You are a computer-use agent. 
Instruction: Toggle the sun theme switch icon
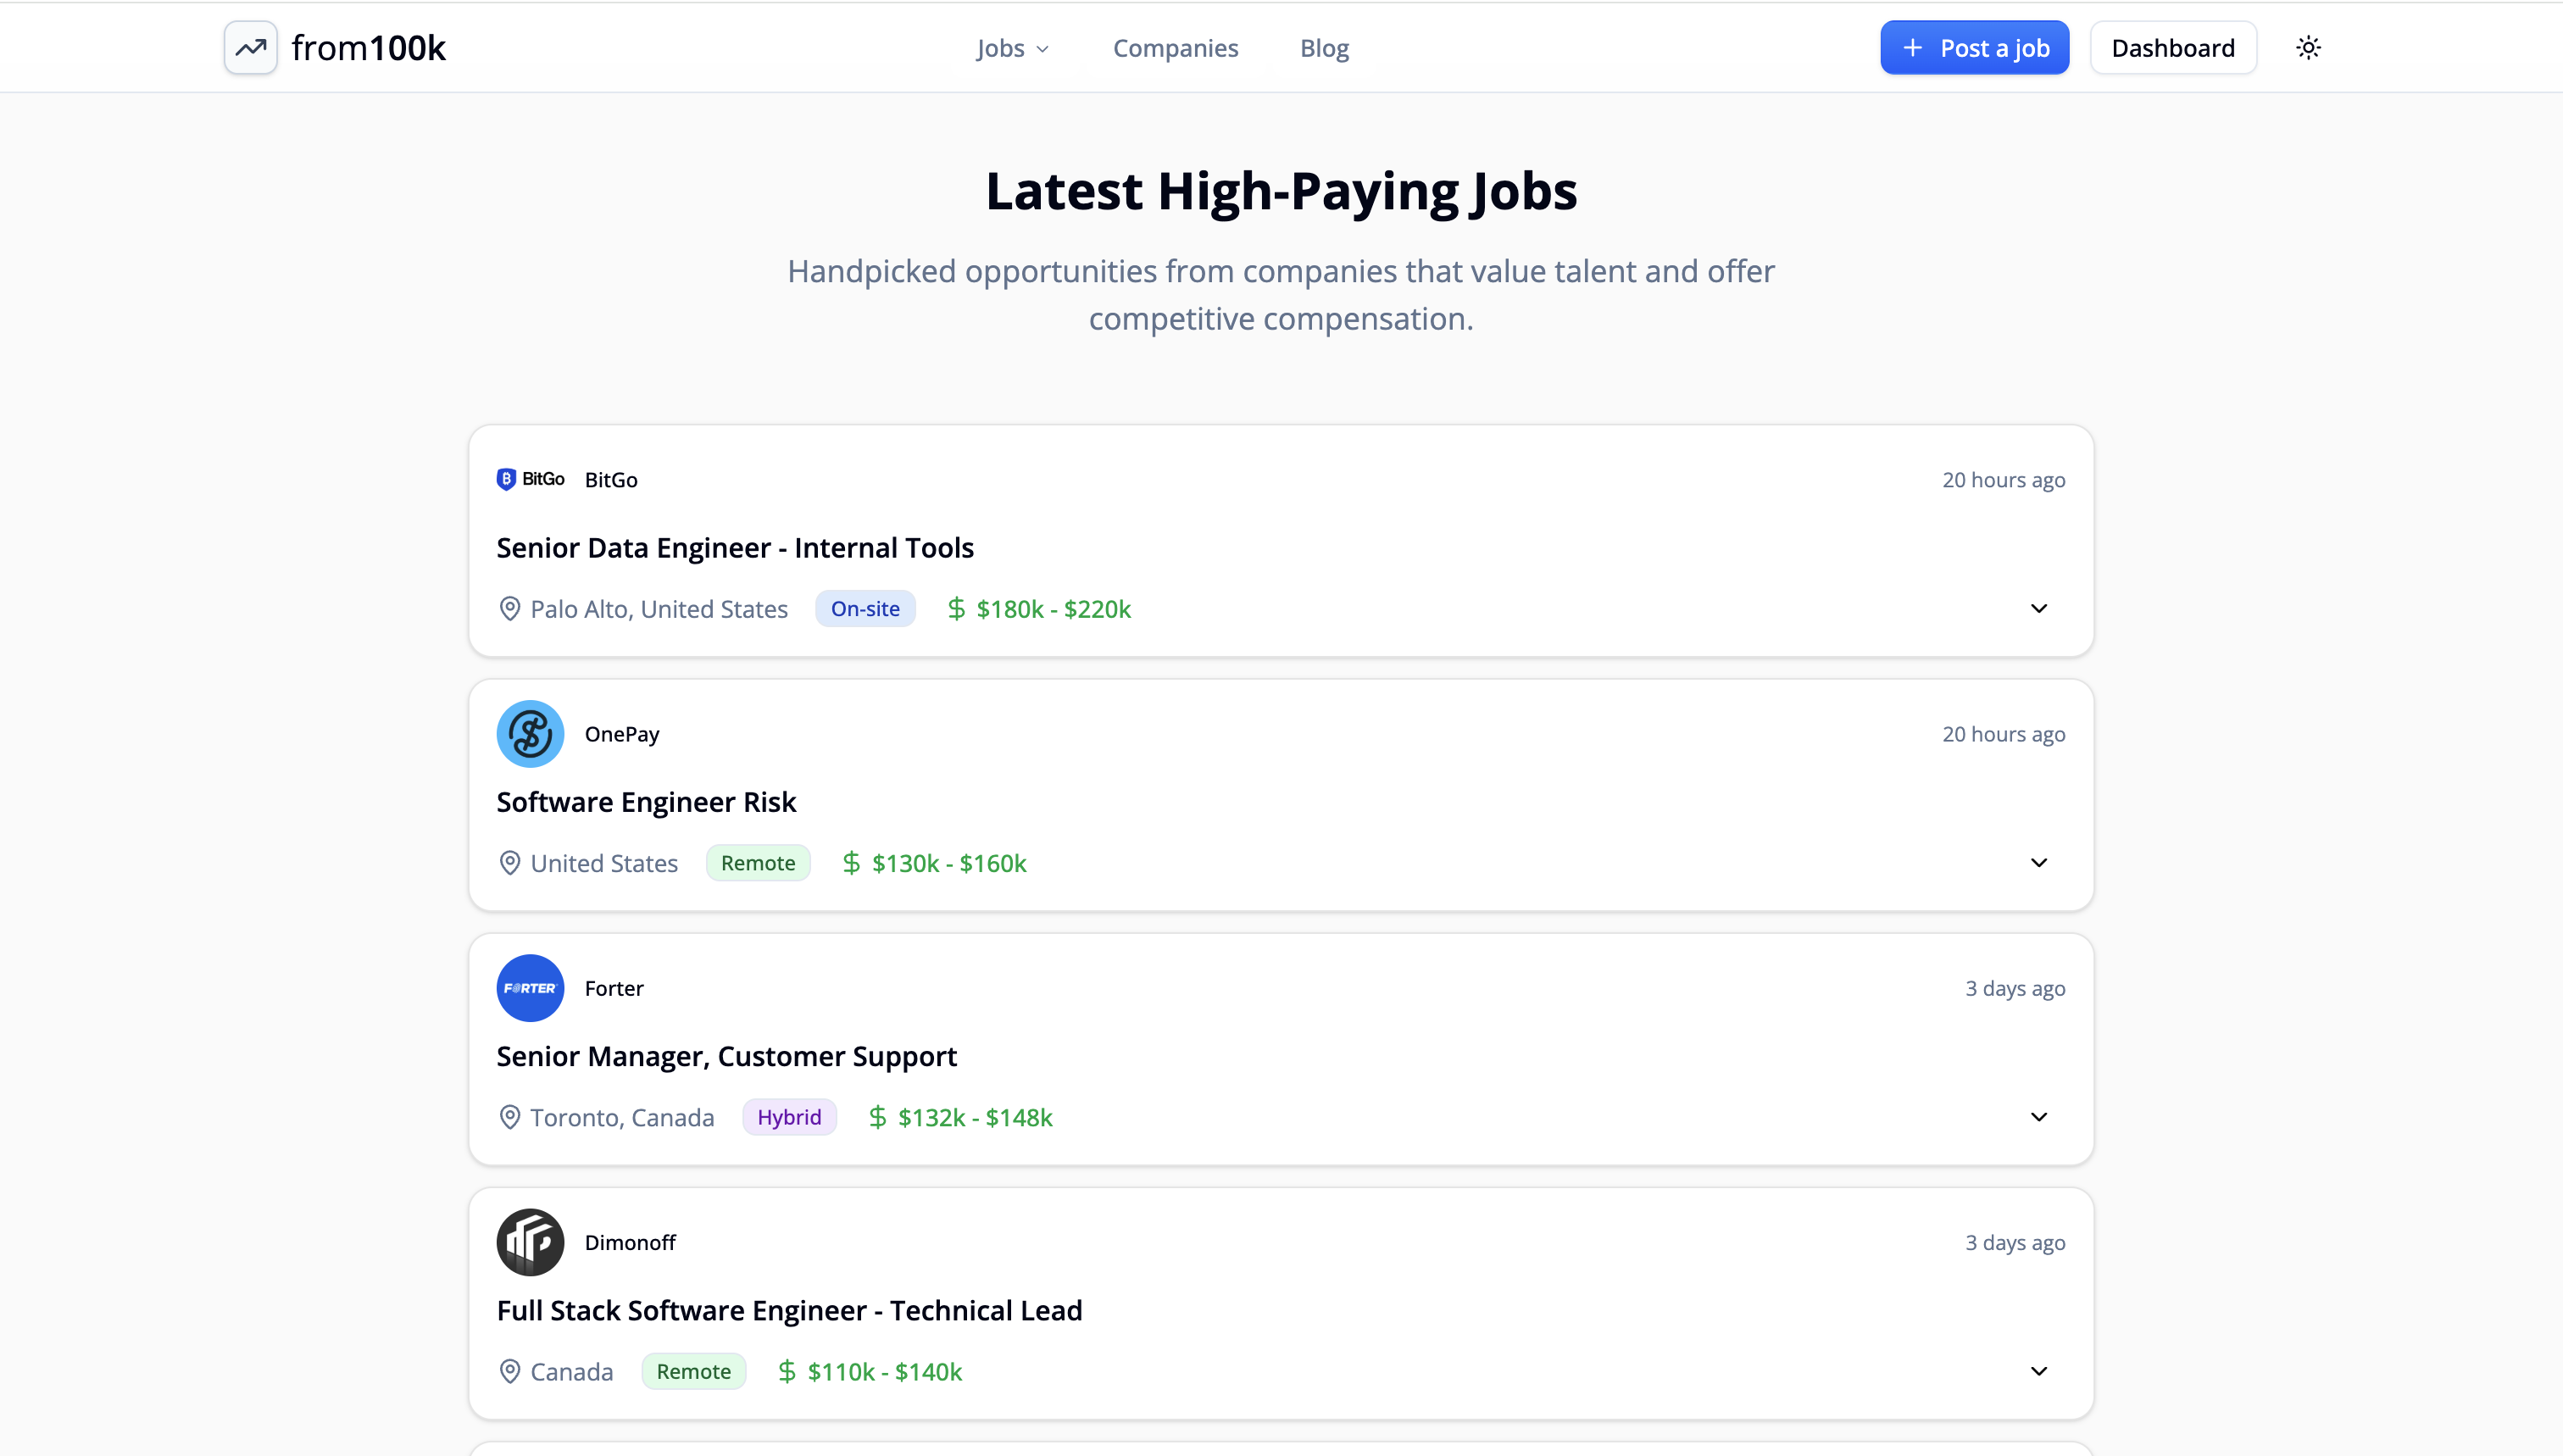coord(2308,48)
